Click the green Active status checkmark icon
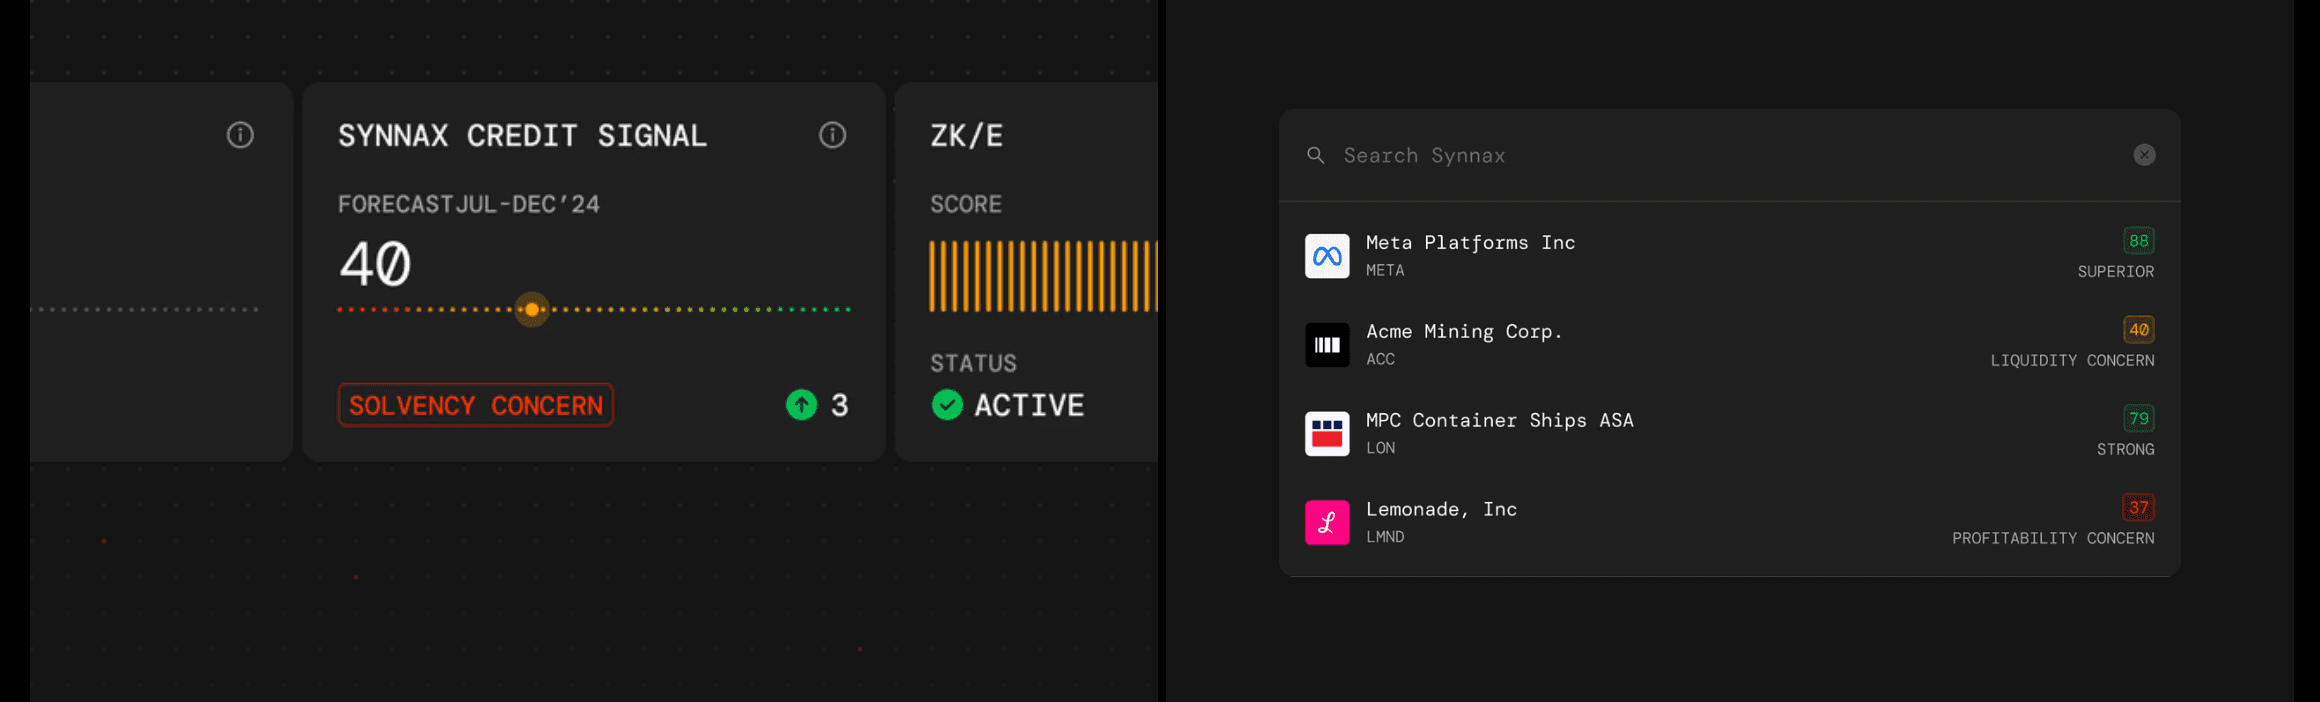This screenshot has width=2320, height=702. coord(947,405)
